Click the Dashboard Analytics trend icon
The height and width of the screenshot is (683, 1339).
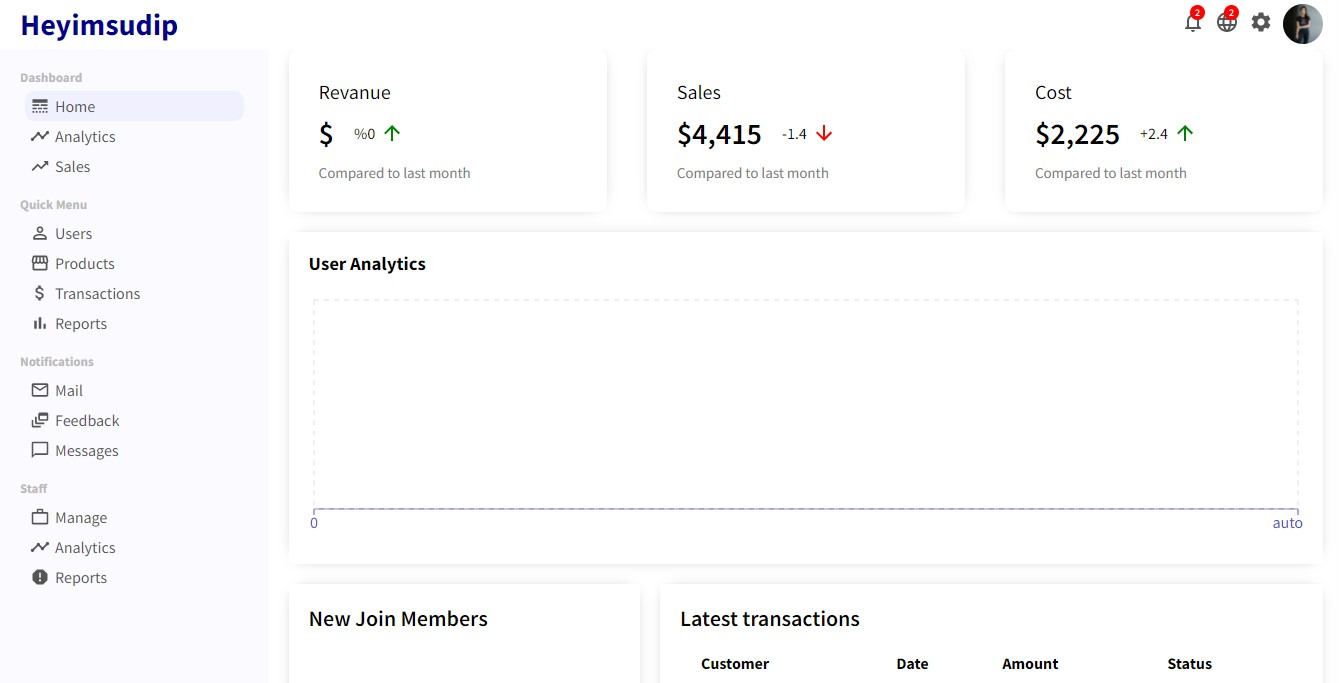coord(40,136)
